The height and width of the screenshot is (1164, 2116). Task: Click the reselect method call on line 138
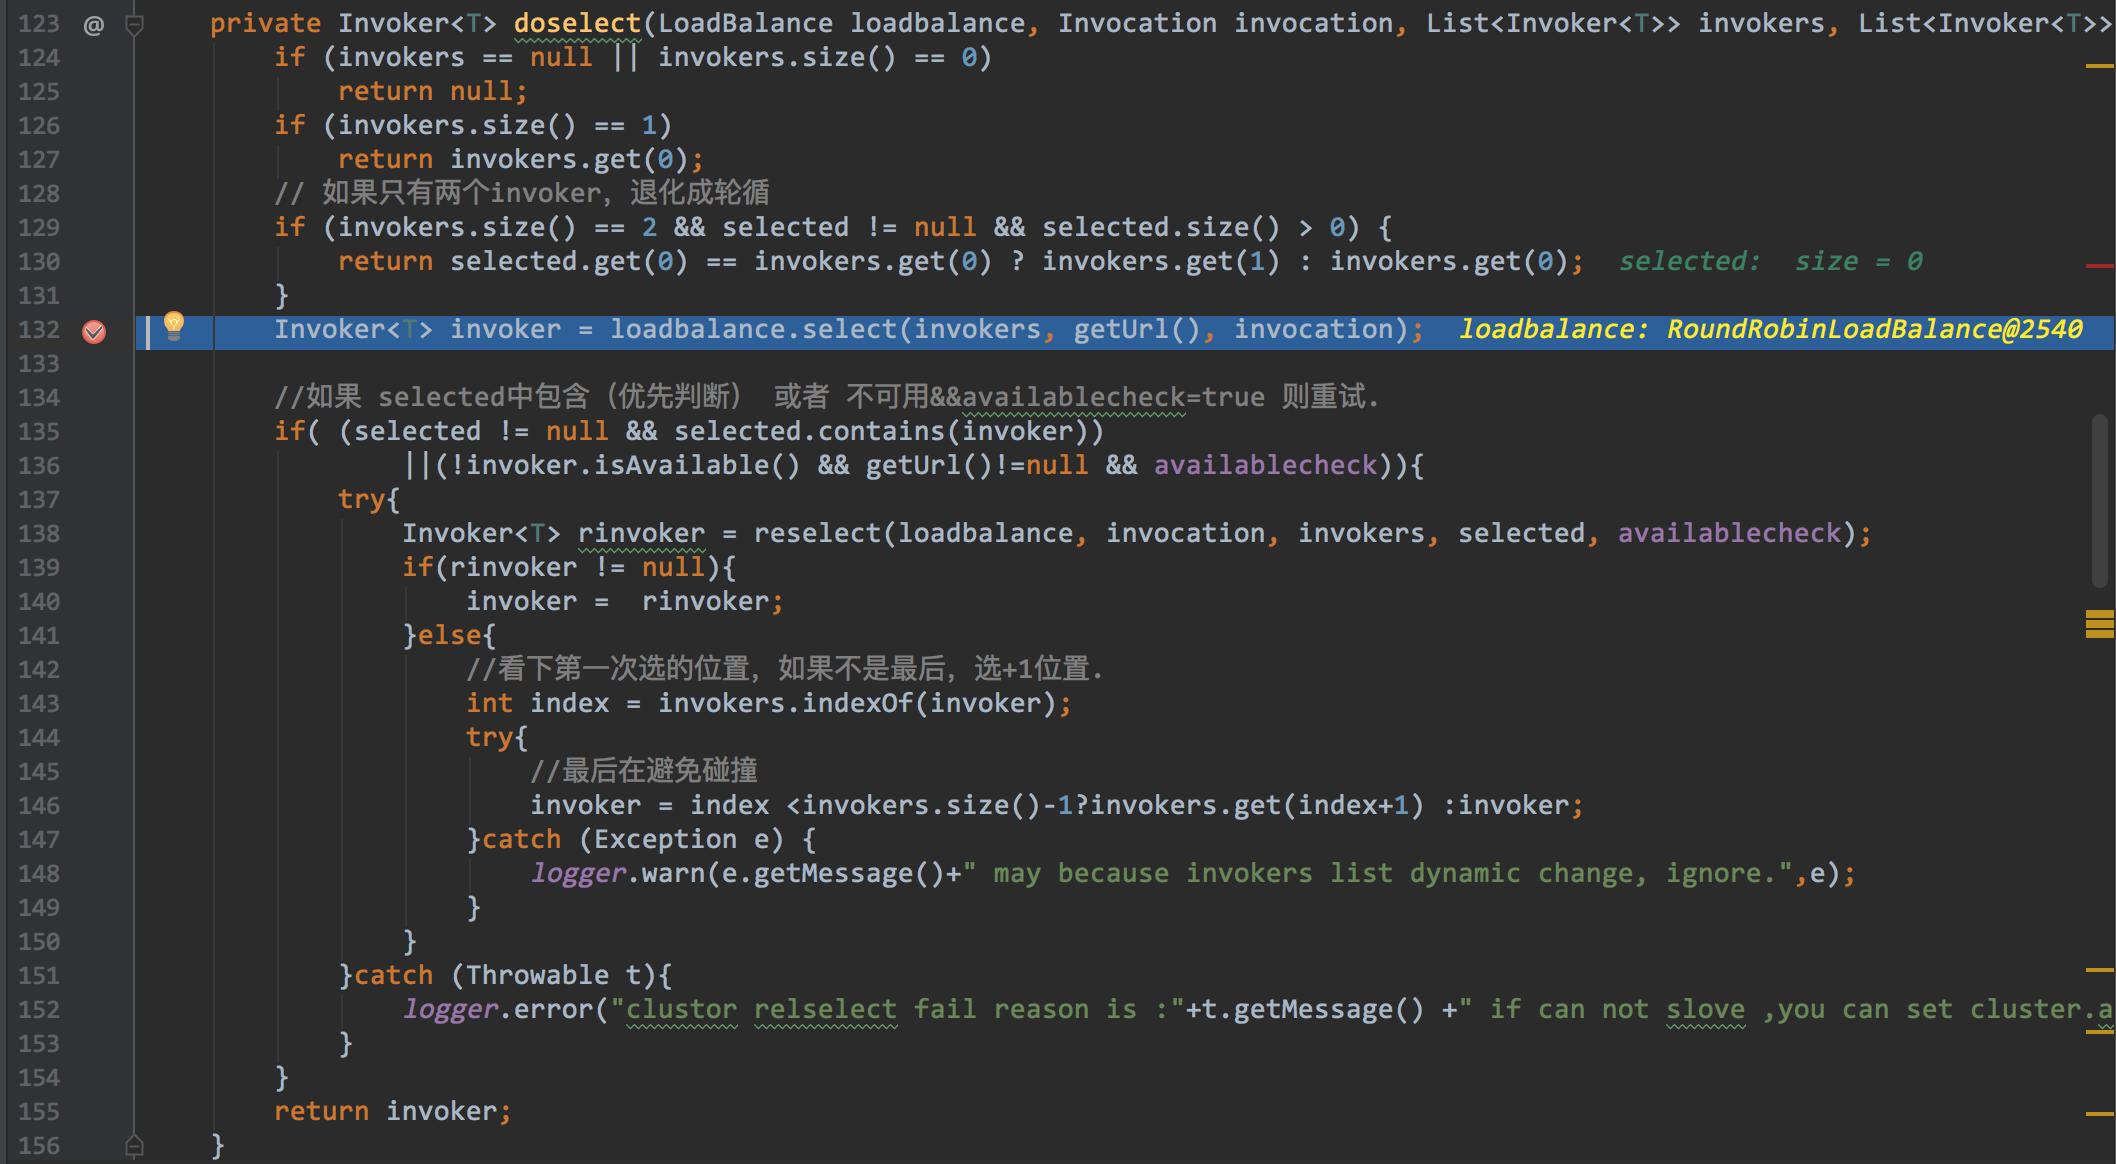pos(816,534)
